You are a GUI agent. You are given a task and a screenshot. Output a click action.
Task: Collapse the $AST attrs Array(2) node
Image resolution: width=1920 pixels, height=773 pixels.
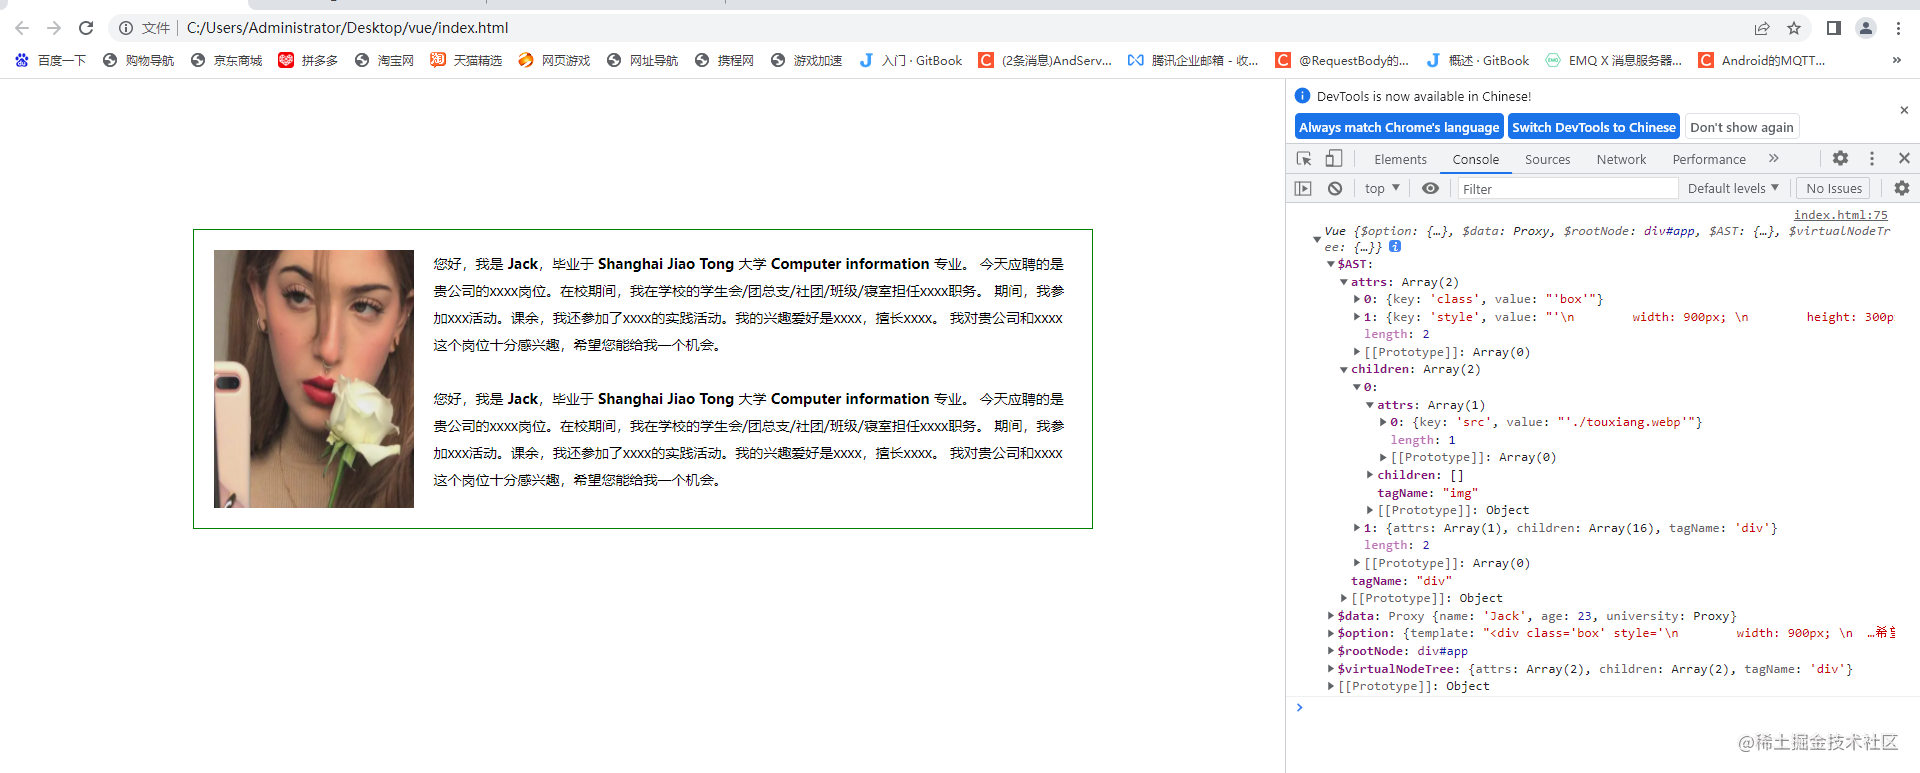[1343, 282]
